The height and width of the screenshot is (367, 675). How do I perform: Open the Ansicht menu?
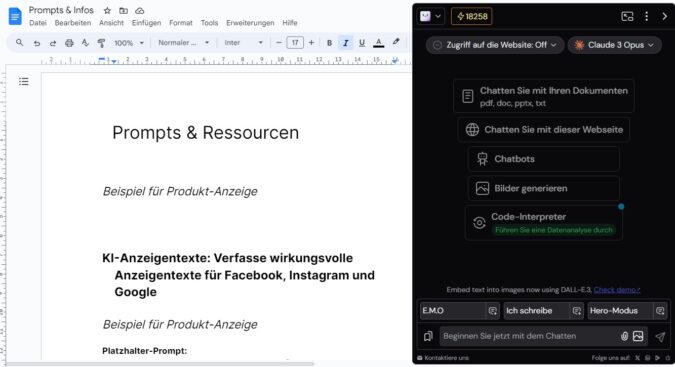coord(111,23)
